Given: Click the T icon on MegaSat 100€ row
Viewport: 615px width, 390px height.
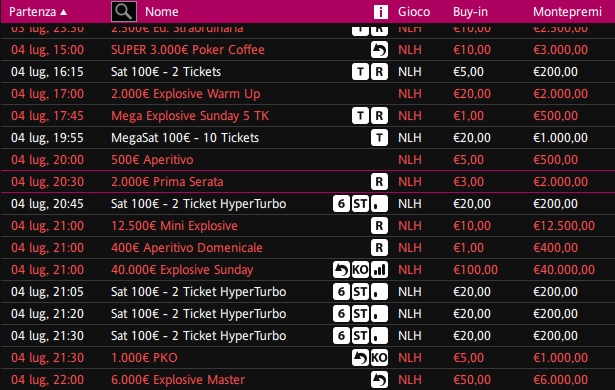Looking at the screenshot, I should (379, 138).
